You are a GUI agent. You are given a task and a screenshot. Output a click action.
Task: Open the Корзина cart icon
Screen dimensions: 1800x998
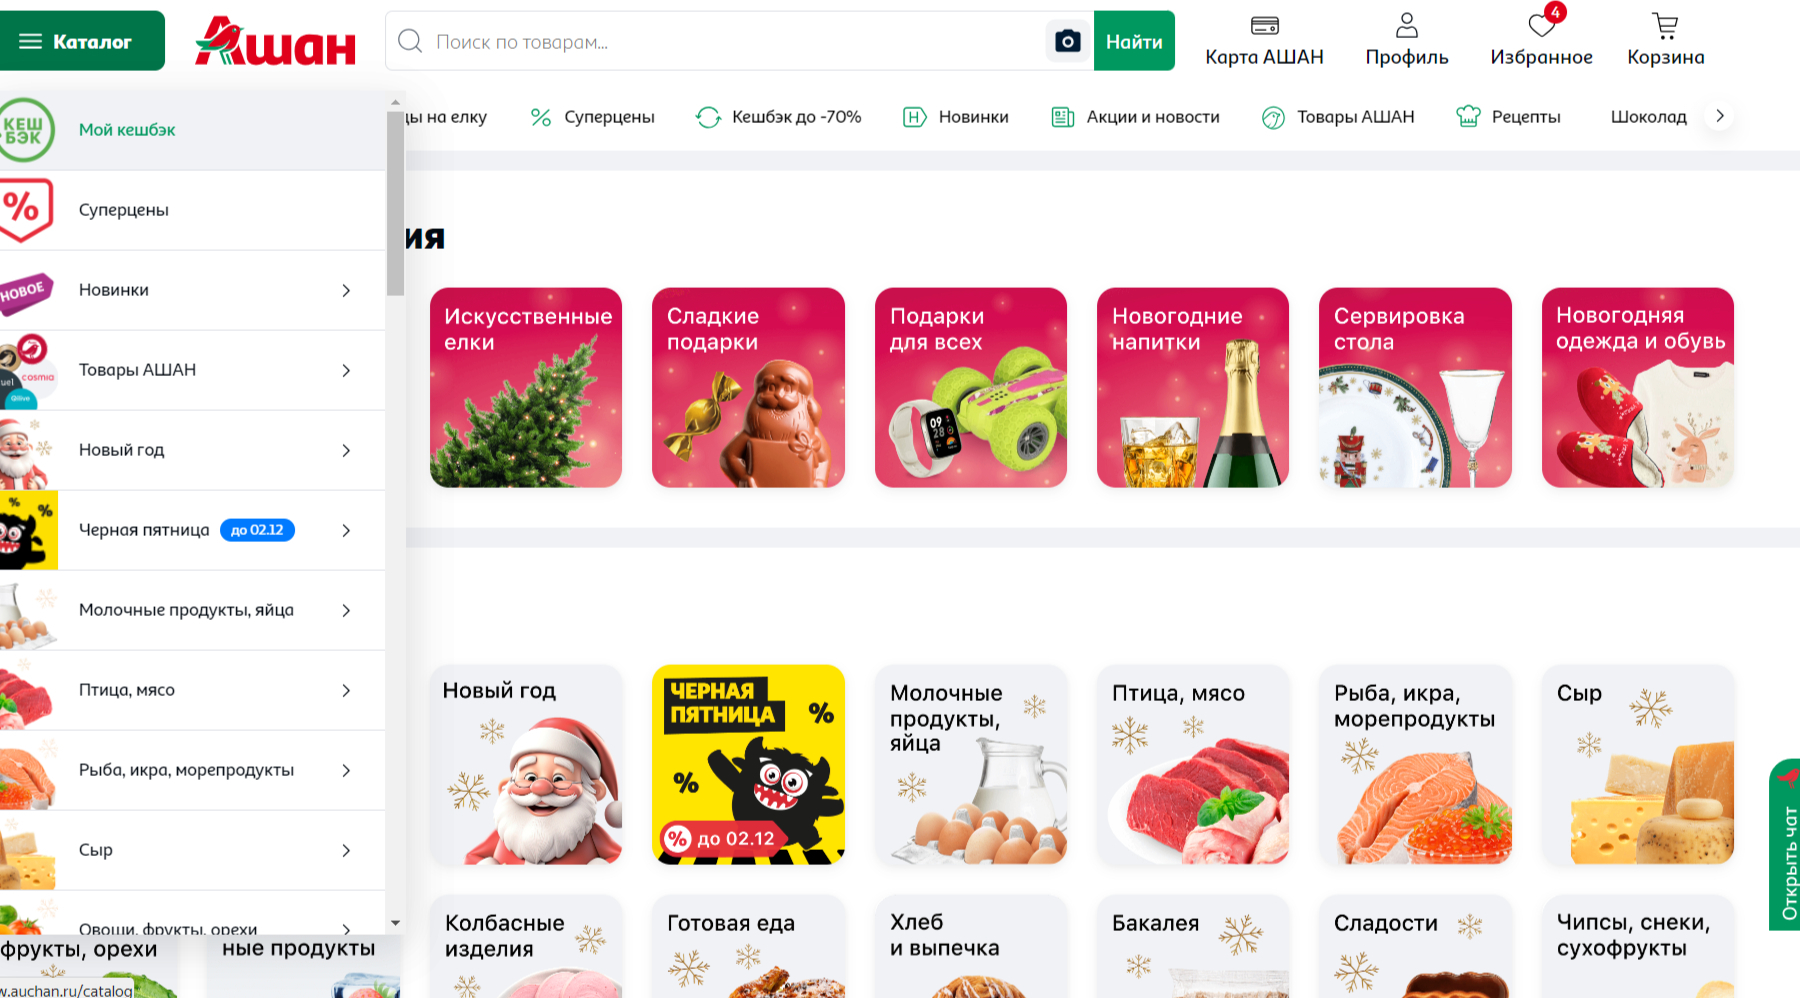click(x=1665, y=25)
